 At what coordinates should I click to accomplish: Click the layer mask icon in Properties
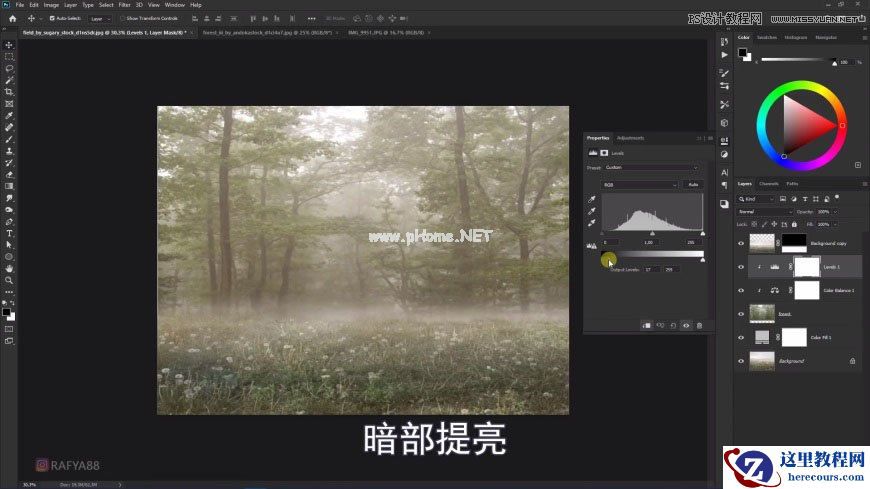[604, 153]
